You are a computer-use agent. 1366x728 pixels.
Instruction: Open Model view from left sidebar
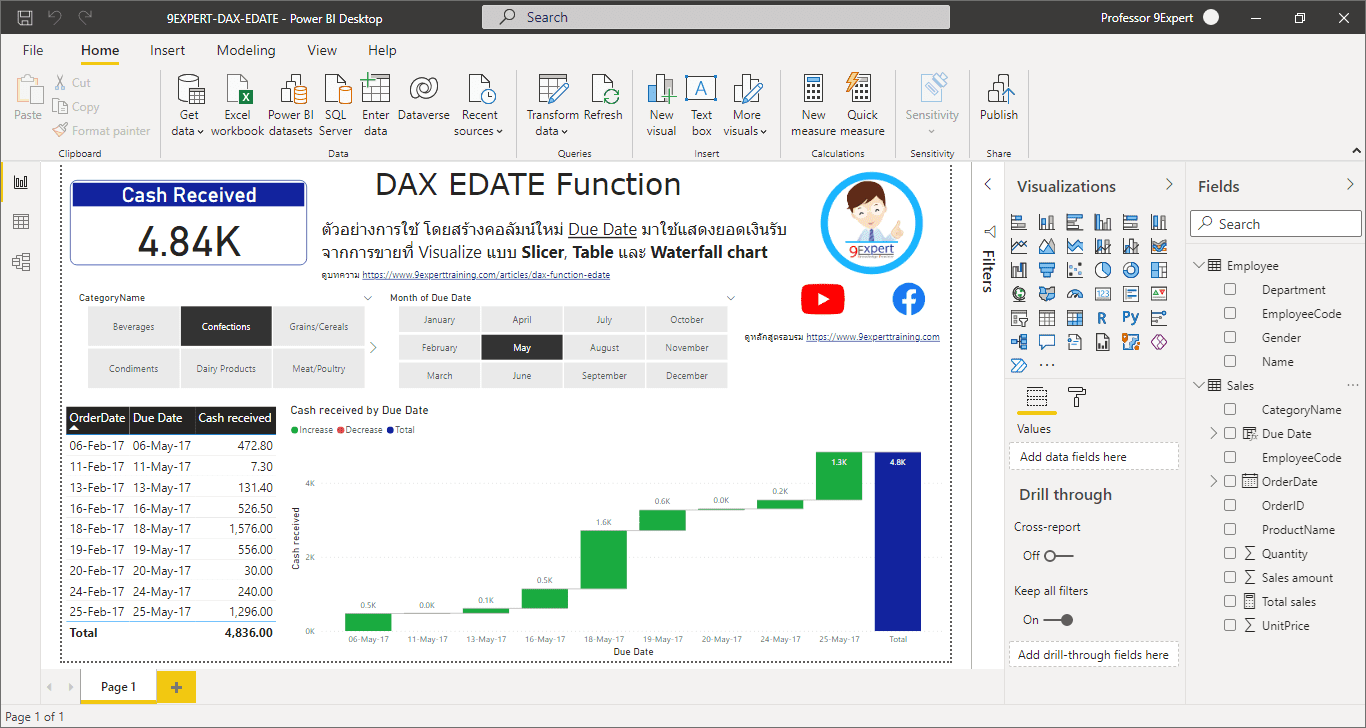pyautogui.click(x=22, y=261)
